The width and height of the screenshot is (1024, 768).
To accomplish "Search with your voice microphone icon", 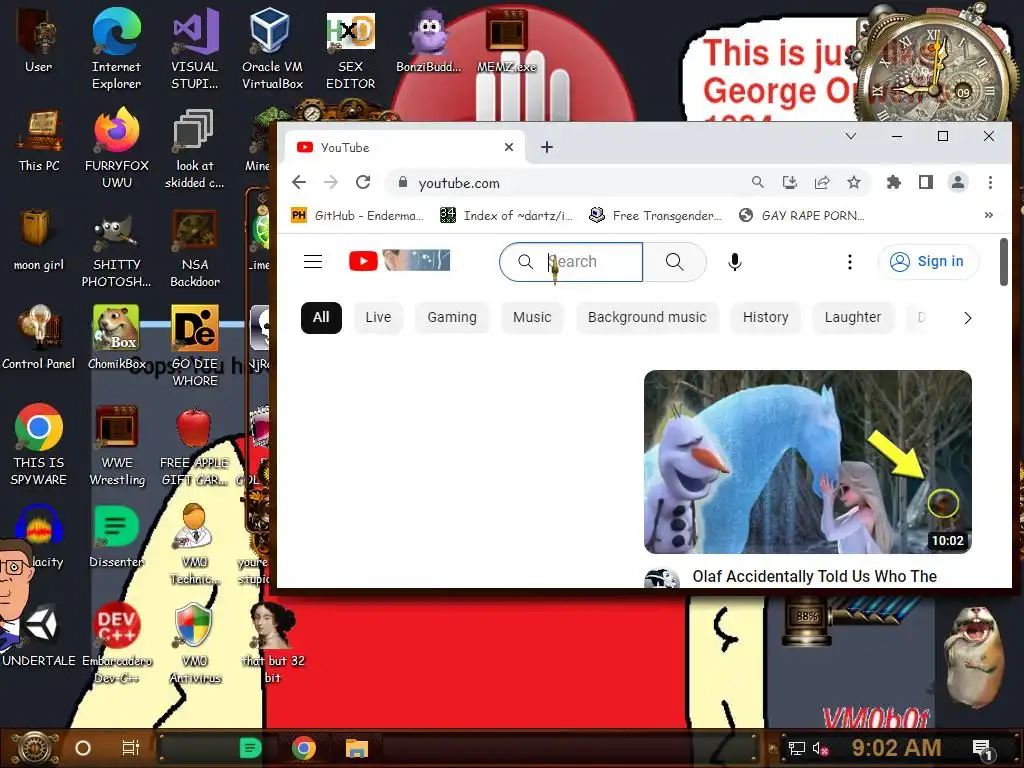I will coord(735,262).
